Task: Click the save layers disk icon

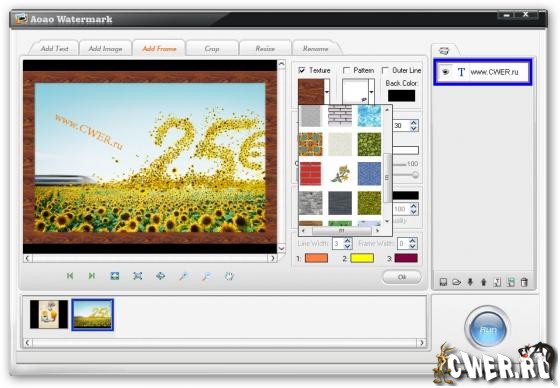Action: [443, 282]
